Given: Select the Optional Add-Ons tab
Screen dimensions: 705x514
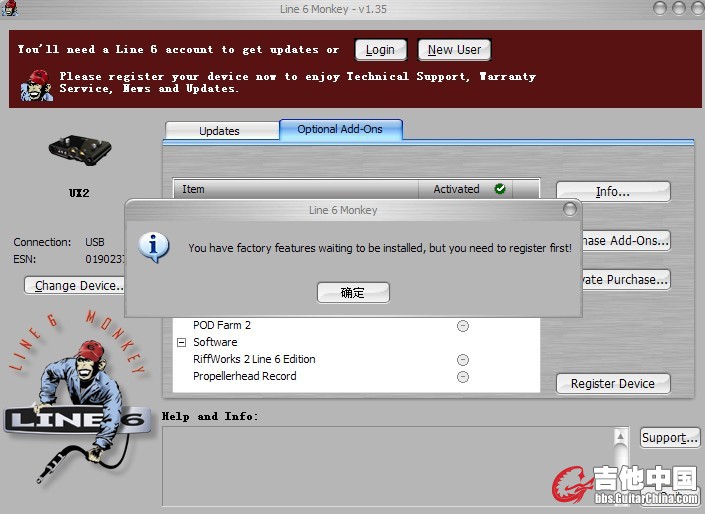Looking at the screenshot, I should point(340,130).
